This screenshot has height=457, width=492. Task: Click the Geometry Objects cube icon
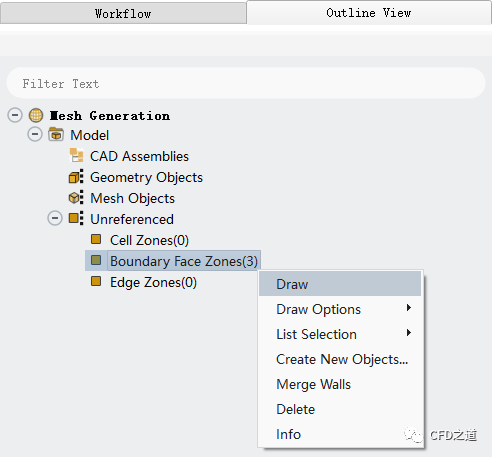click(76, 177)
